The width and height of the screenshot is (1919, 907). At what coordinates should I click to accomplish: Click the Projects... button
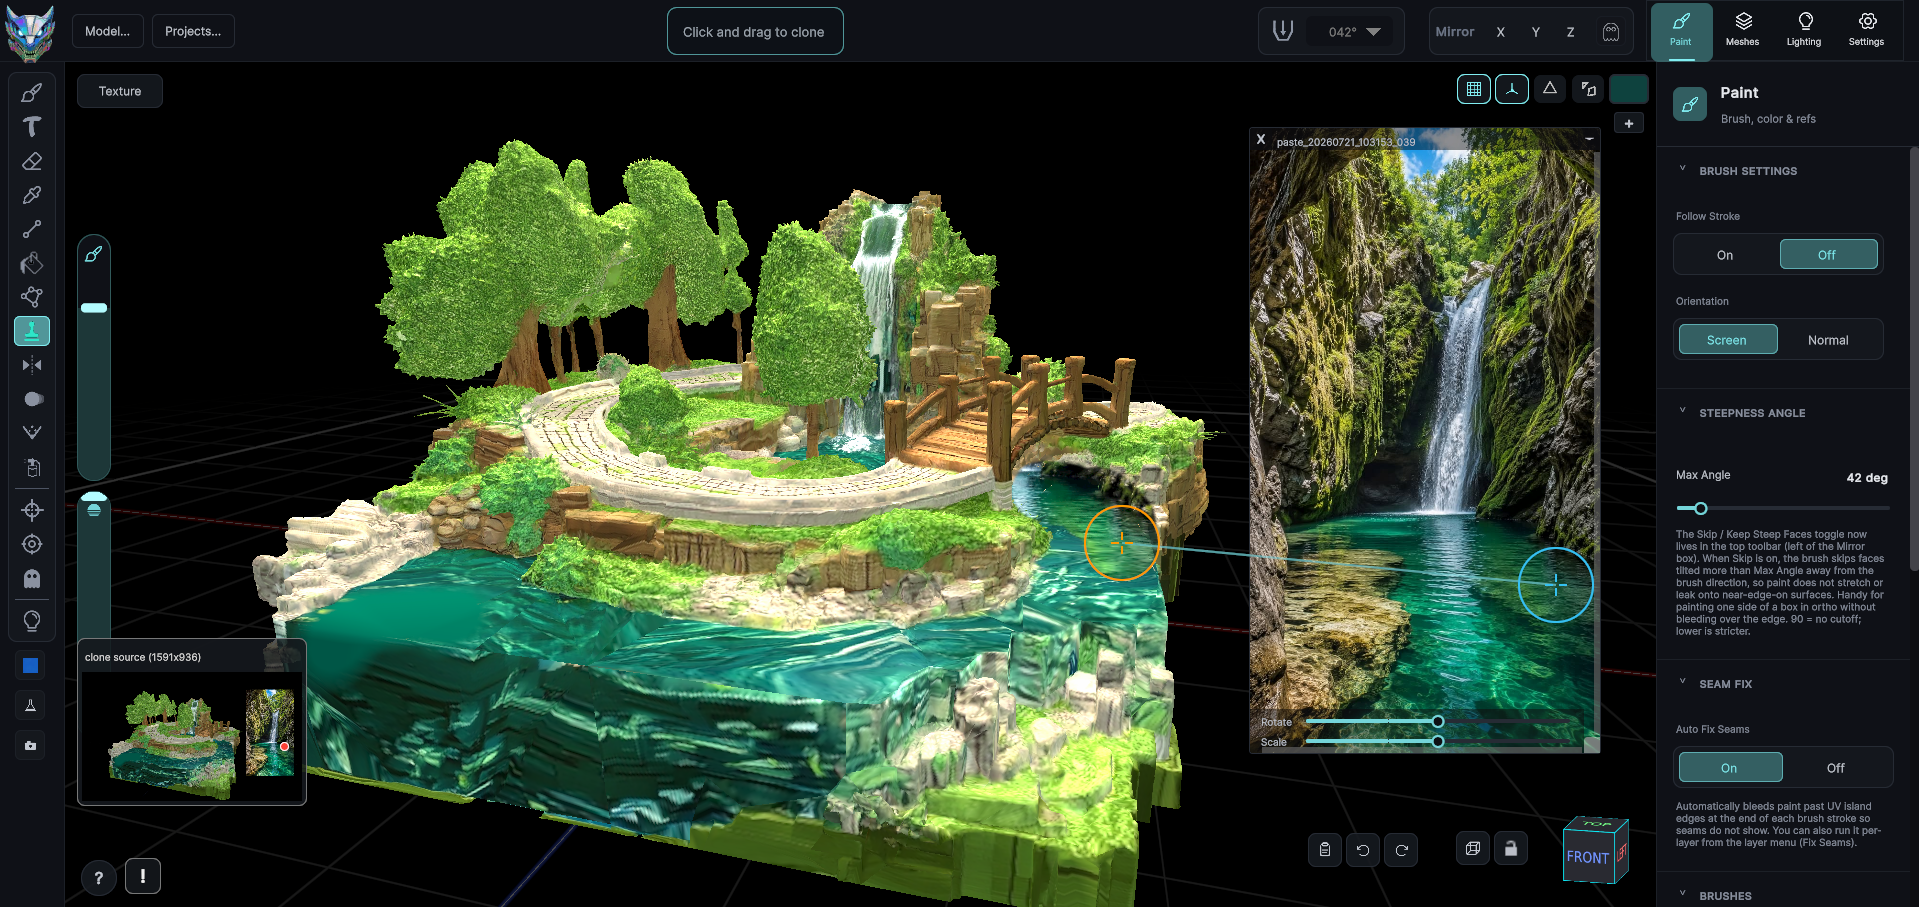(x=193, y=31)
